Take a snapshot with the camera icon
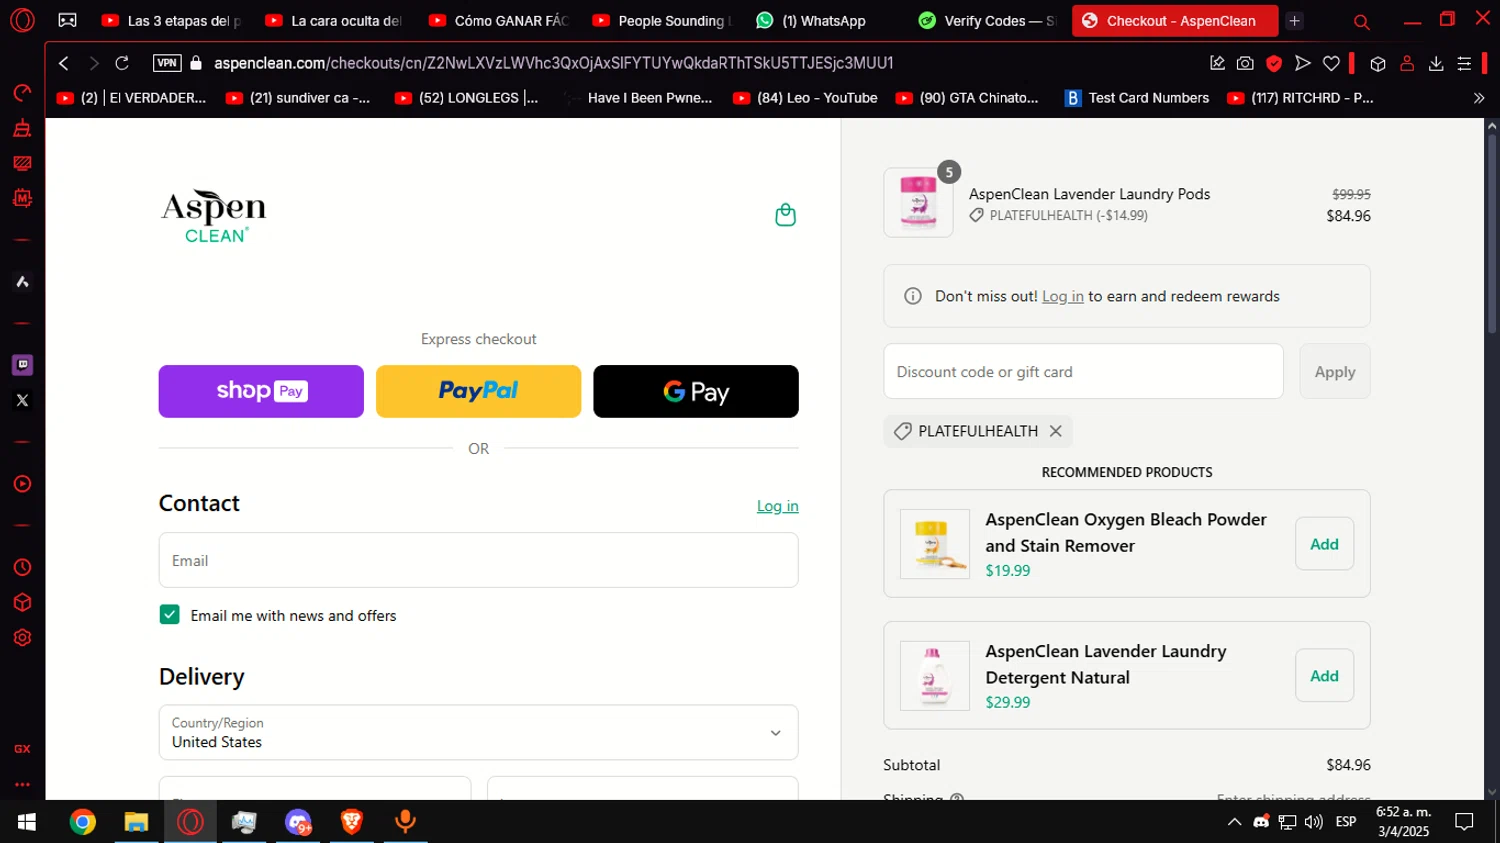1500x843 pixels. (1245, 63)
